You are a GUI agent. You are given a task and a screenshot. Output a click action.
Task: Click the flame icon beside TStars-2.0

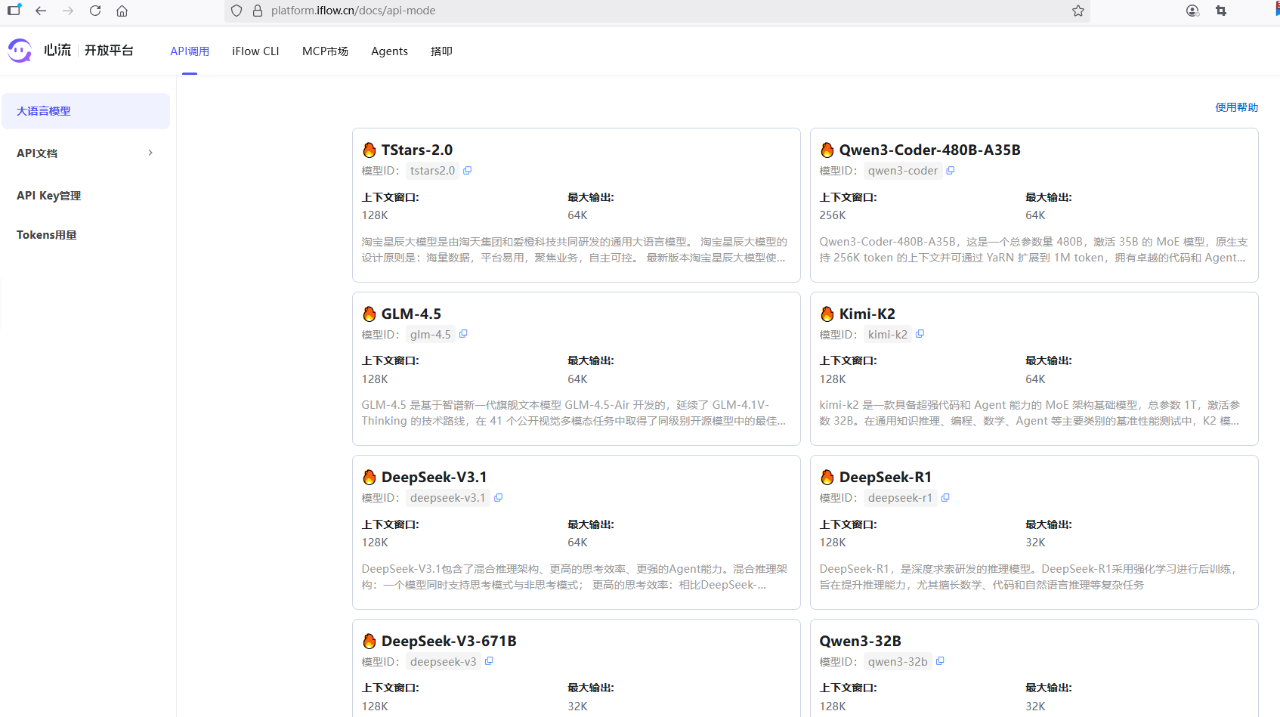(x=369, y=150)
